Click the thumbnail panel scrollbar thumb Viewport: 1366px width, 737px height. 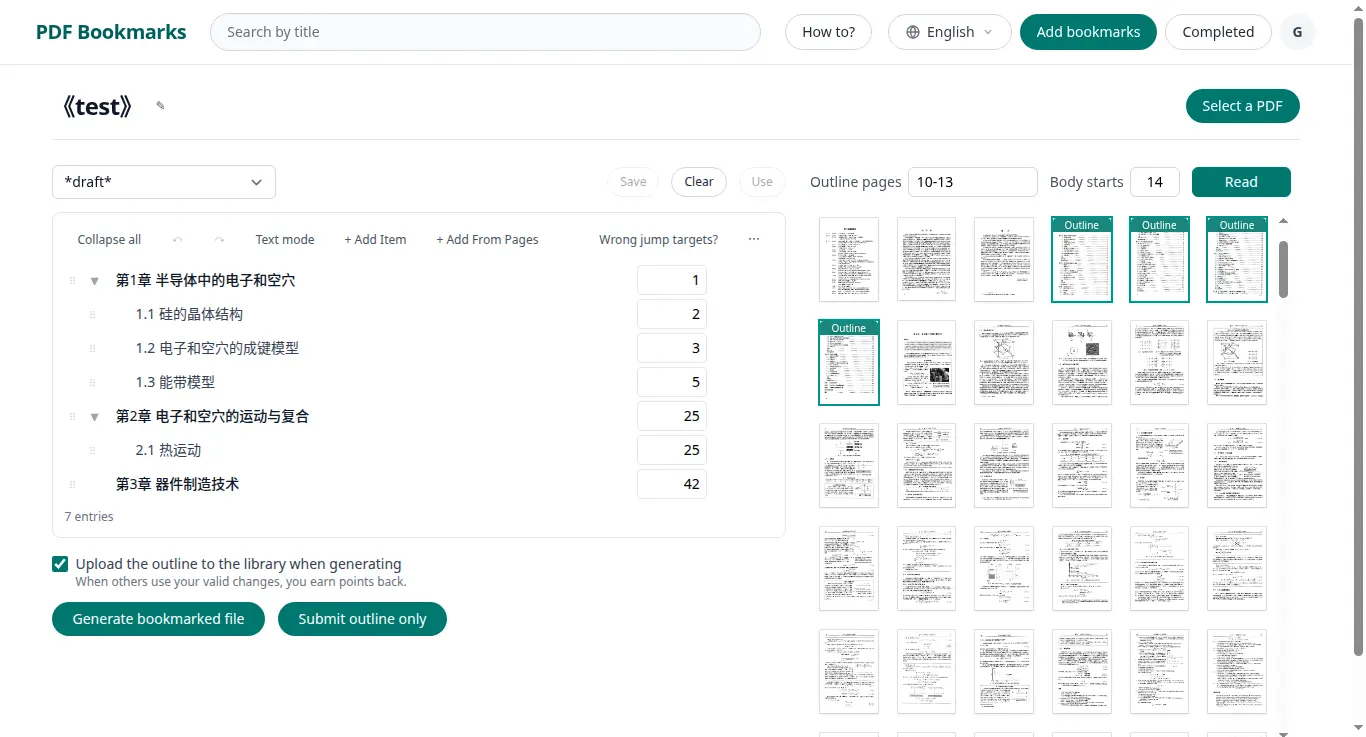[1284, 269]
